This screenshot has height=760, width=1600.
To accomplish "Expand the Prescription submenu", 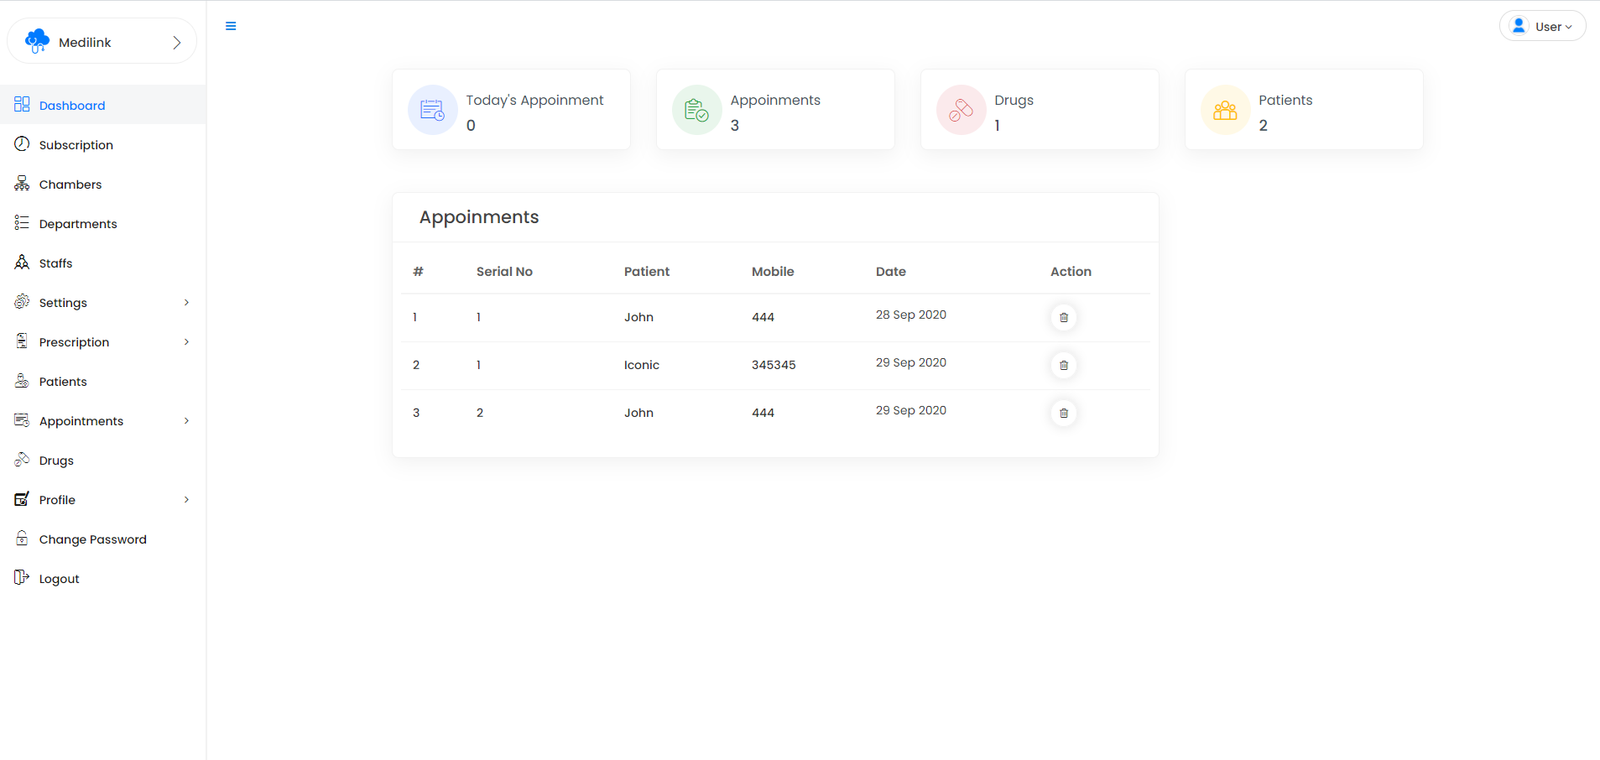I will click(186, 342).
